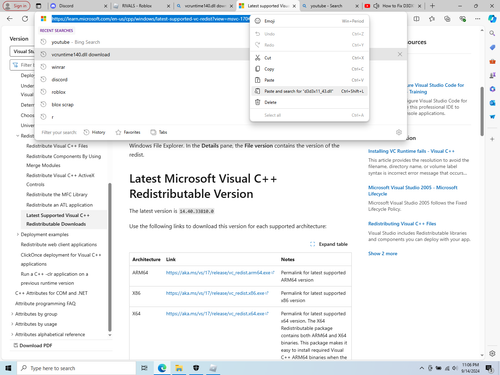Viewport: 500px width, 375px height.
Task: Open a new tab with plus button
Action: [432, 6]
